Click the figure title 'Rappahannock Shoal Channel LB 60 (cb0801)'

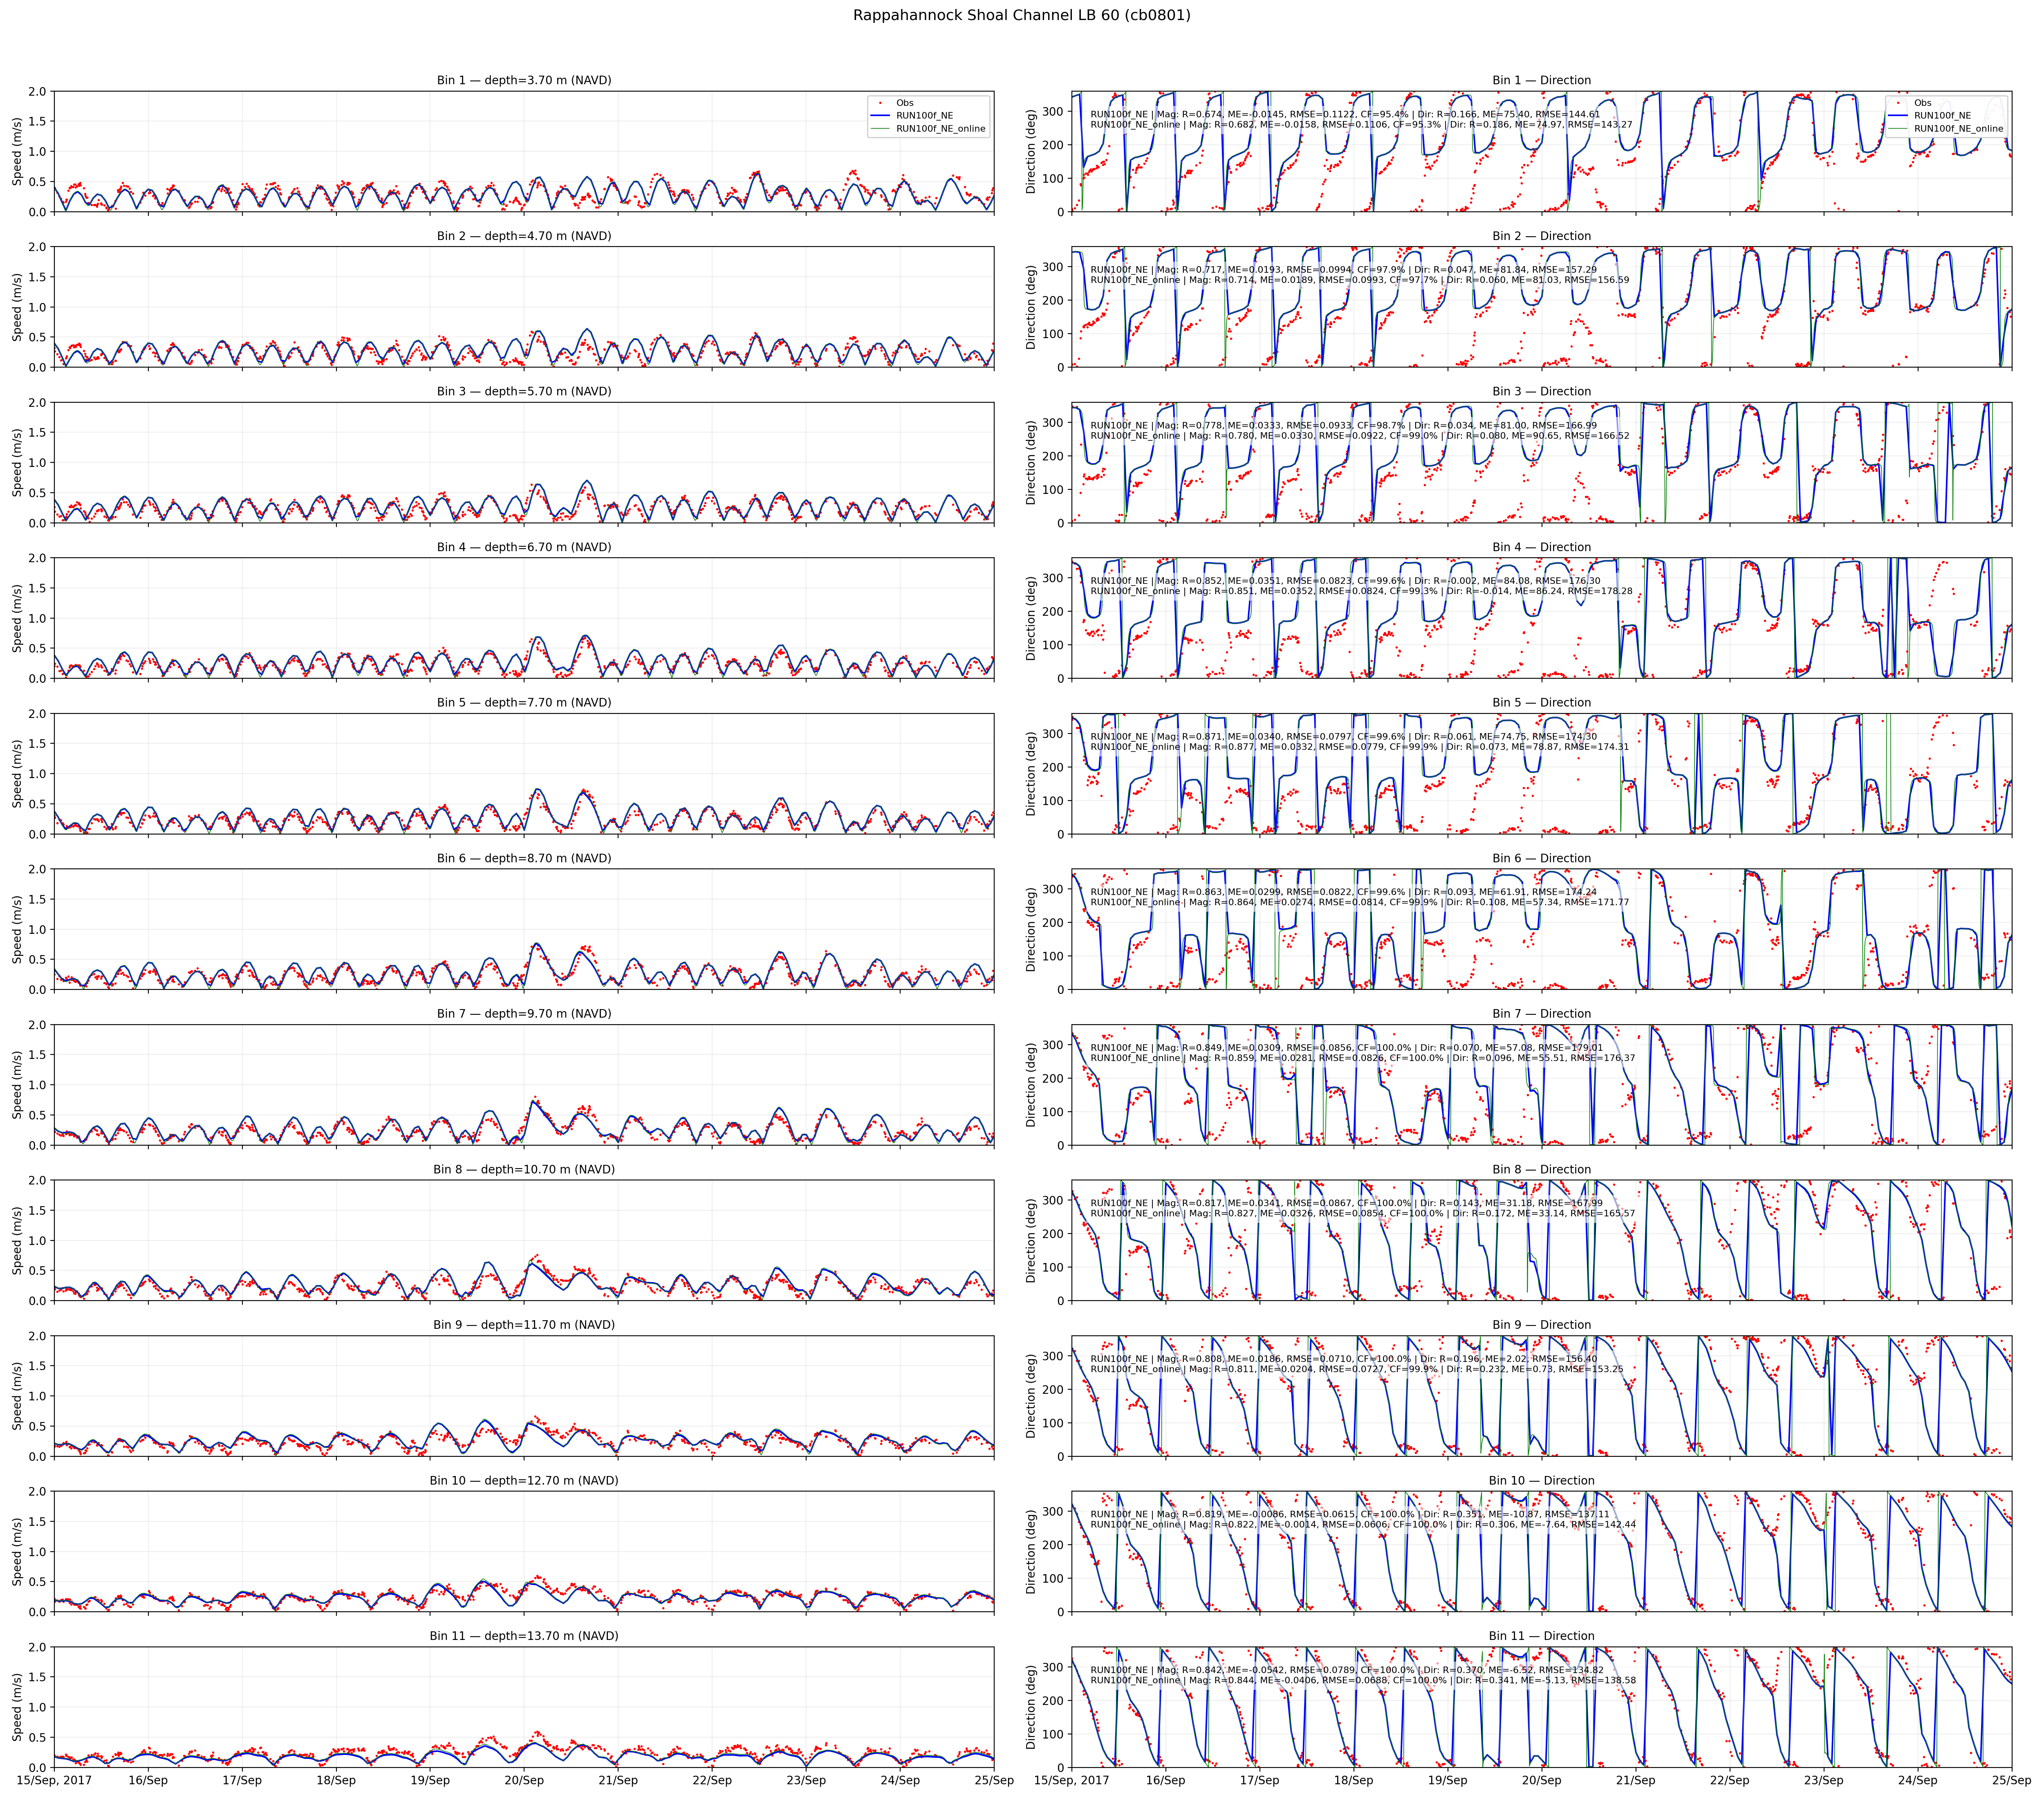pos(1022,15)
